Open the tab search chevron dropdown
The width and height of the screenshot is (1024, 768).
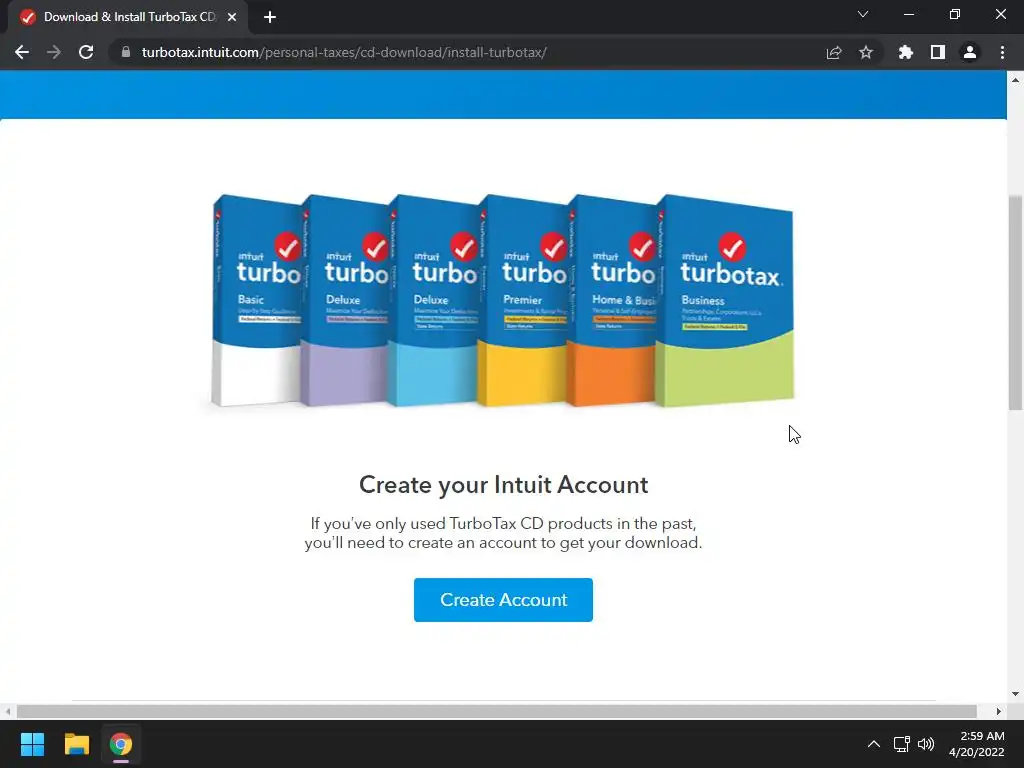[863, 14]
